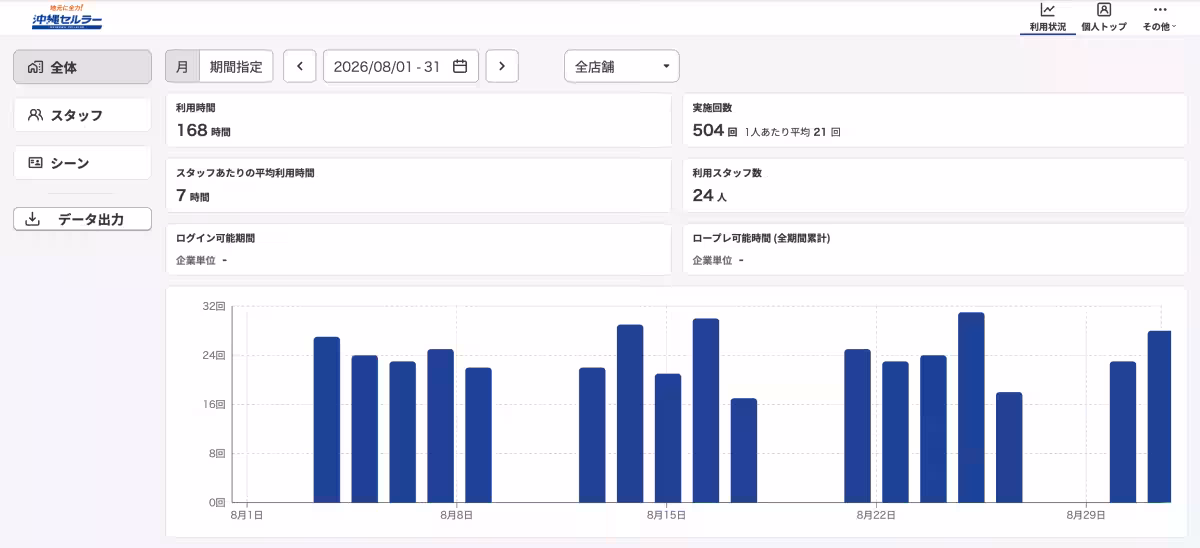Select 月 period mode
This screenshot has height=548, width=1200.
[x=182, y=66]
